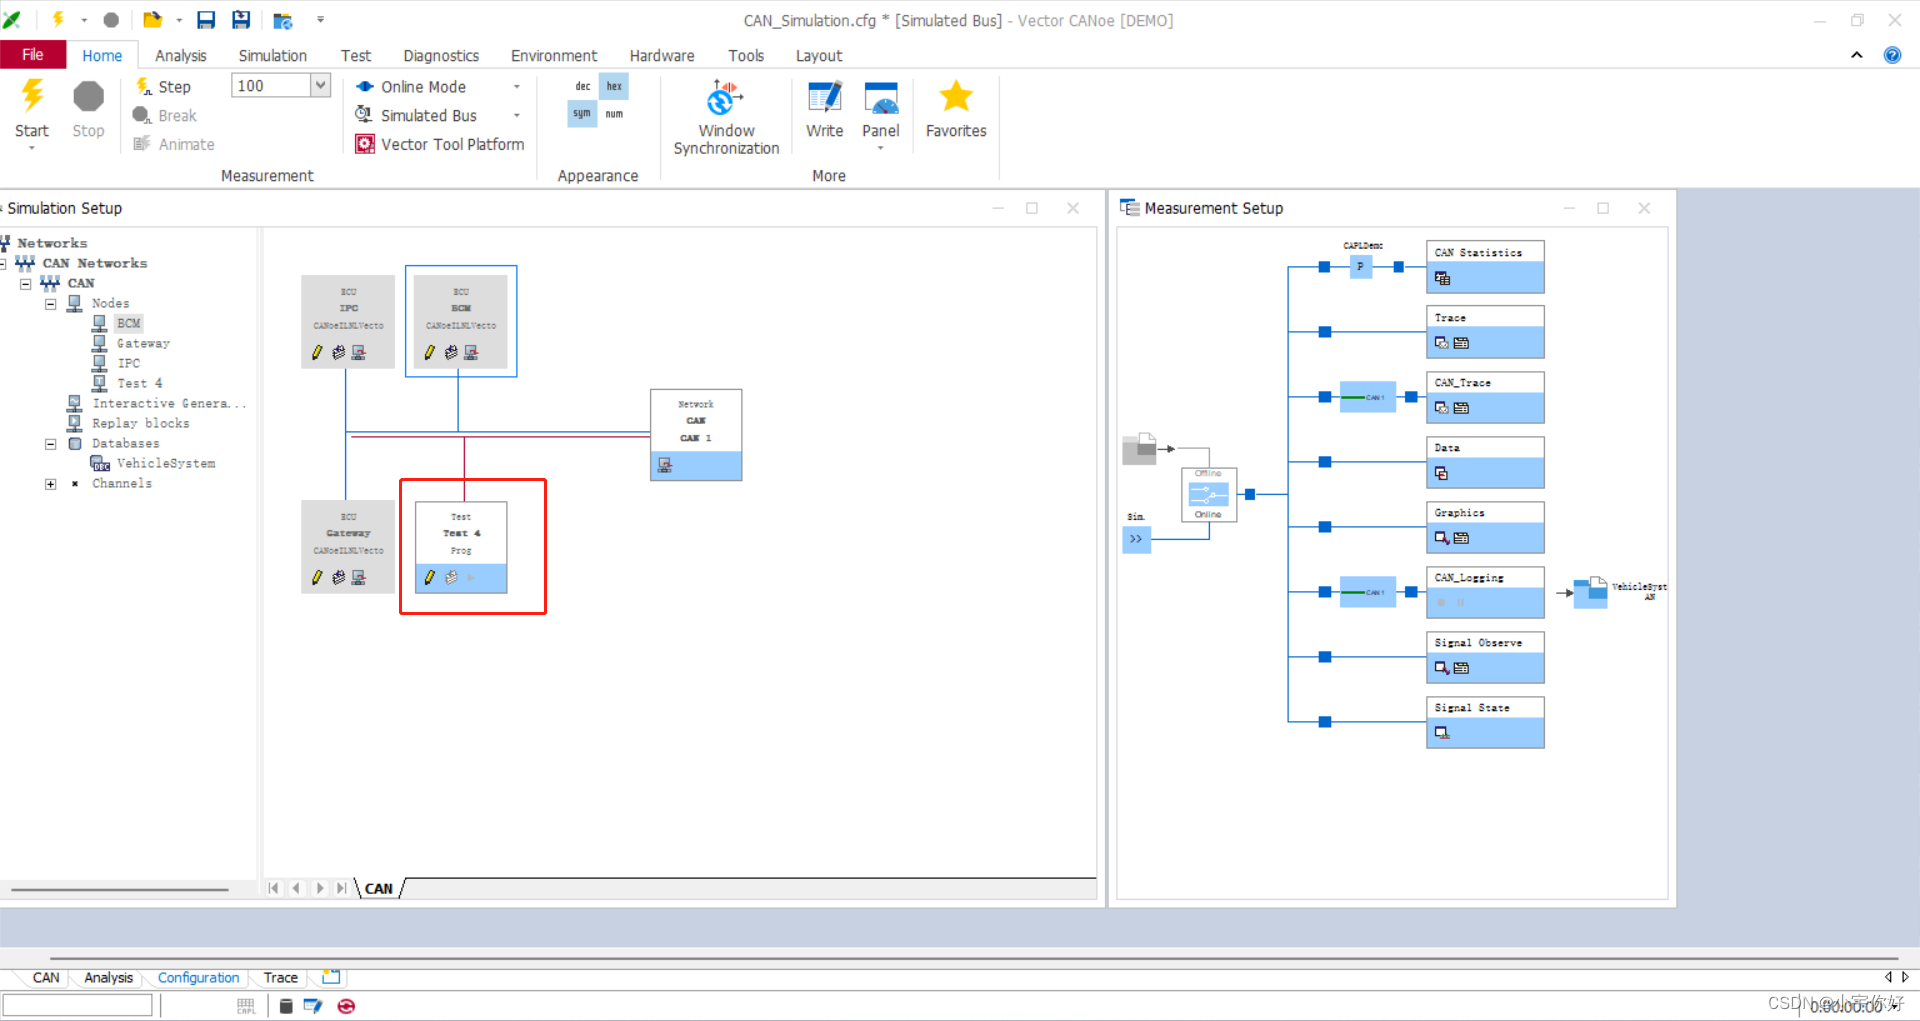Open Favorites star icon
This screenshot has height=1021, width=1920.
click(x=956, y=97)
